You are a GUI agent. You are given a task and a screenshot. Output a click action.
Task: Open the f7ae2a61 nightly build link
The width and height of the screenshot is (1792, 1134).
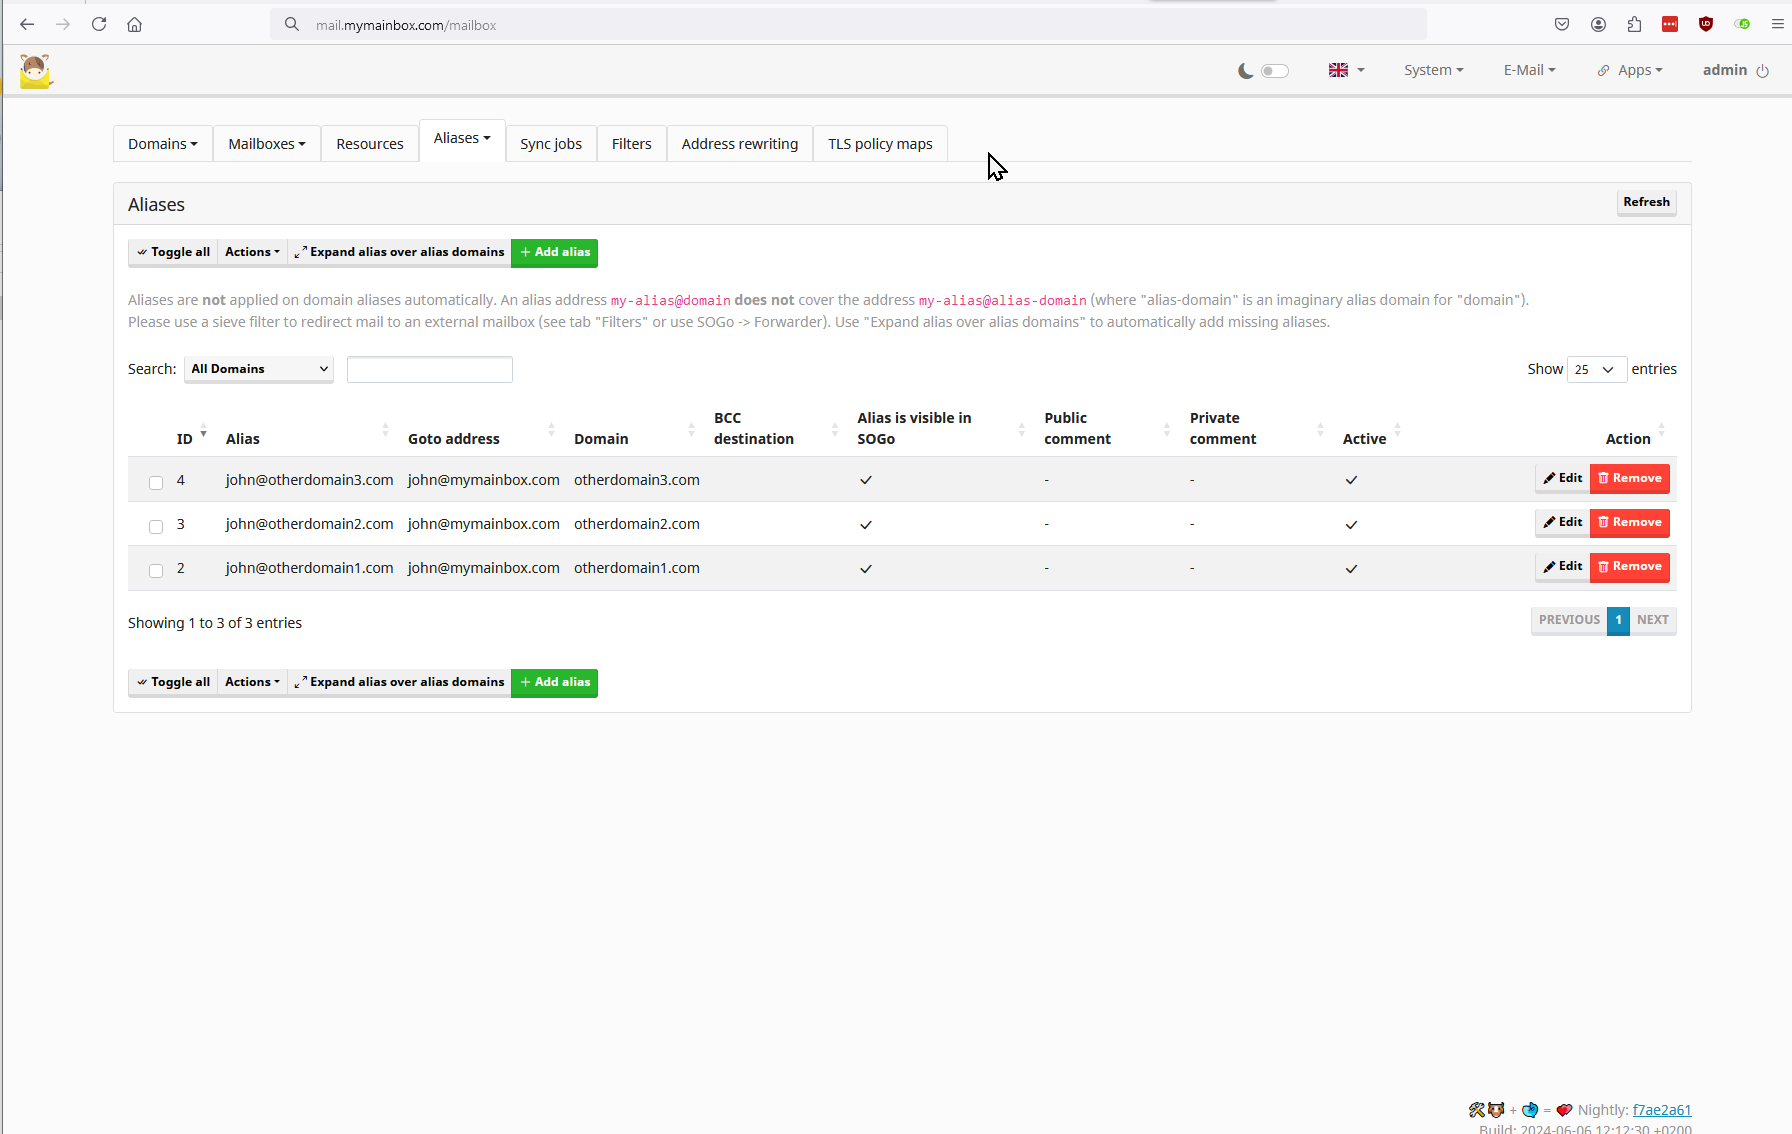tap(1662, 1110)
